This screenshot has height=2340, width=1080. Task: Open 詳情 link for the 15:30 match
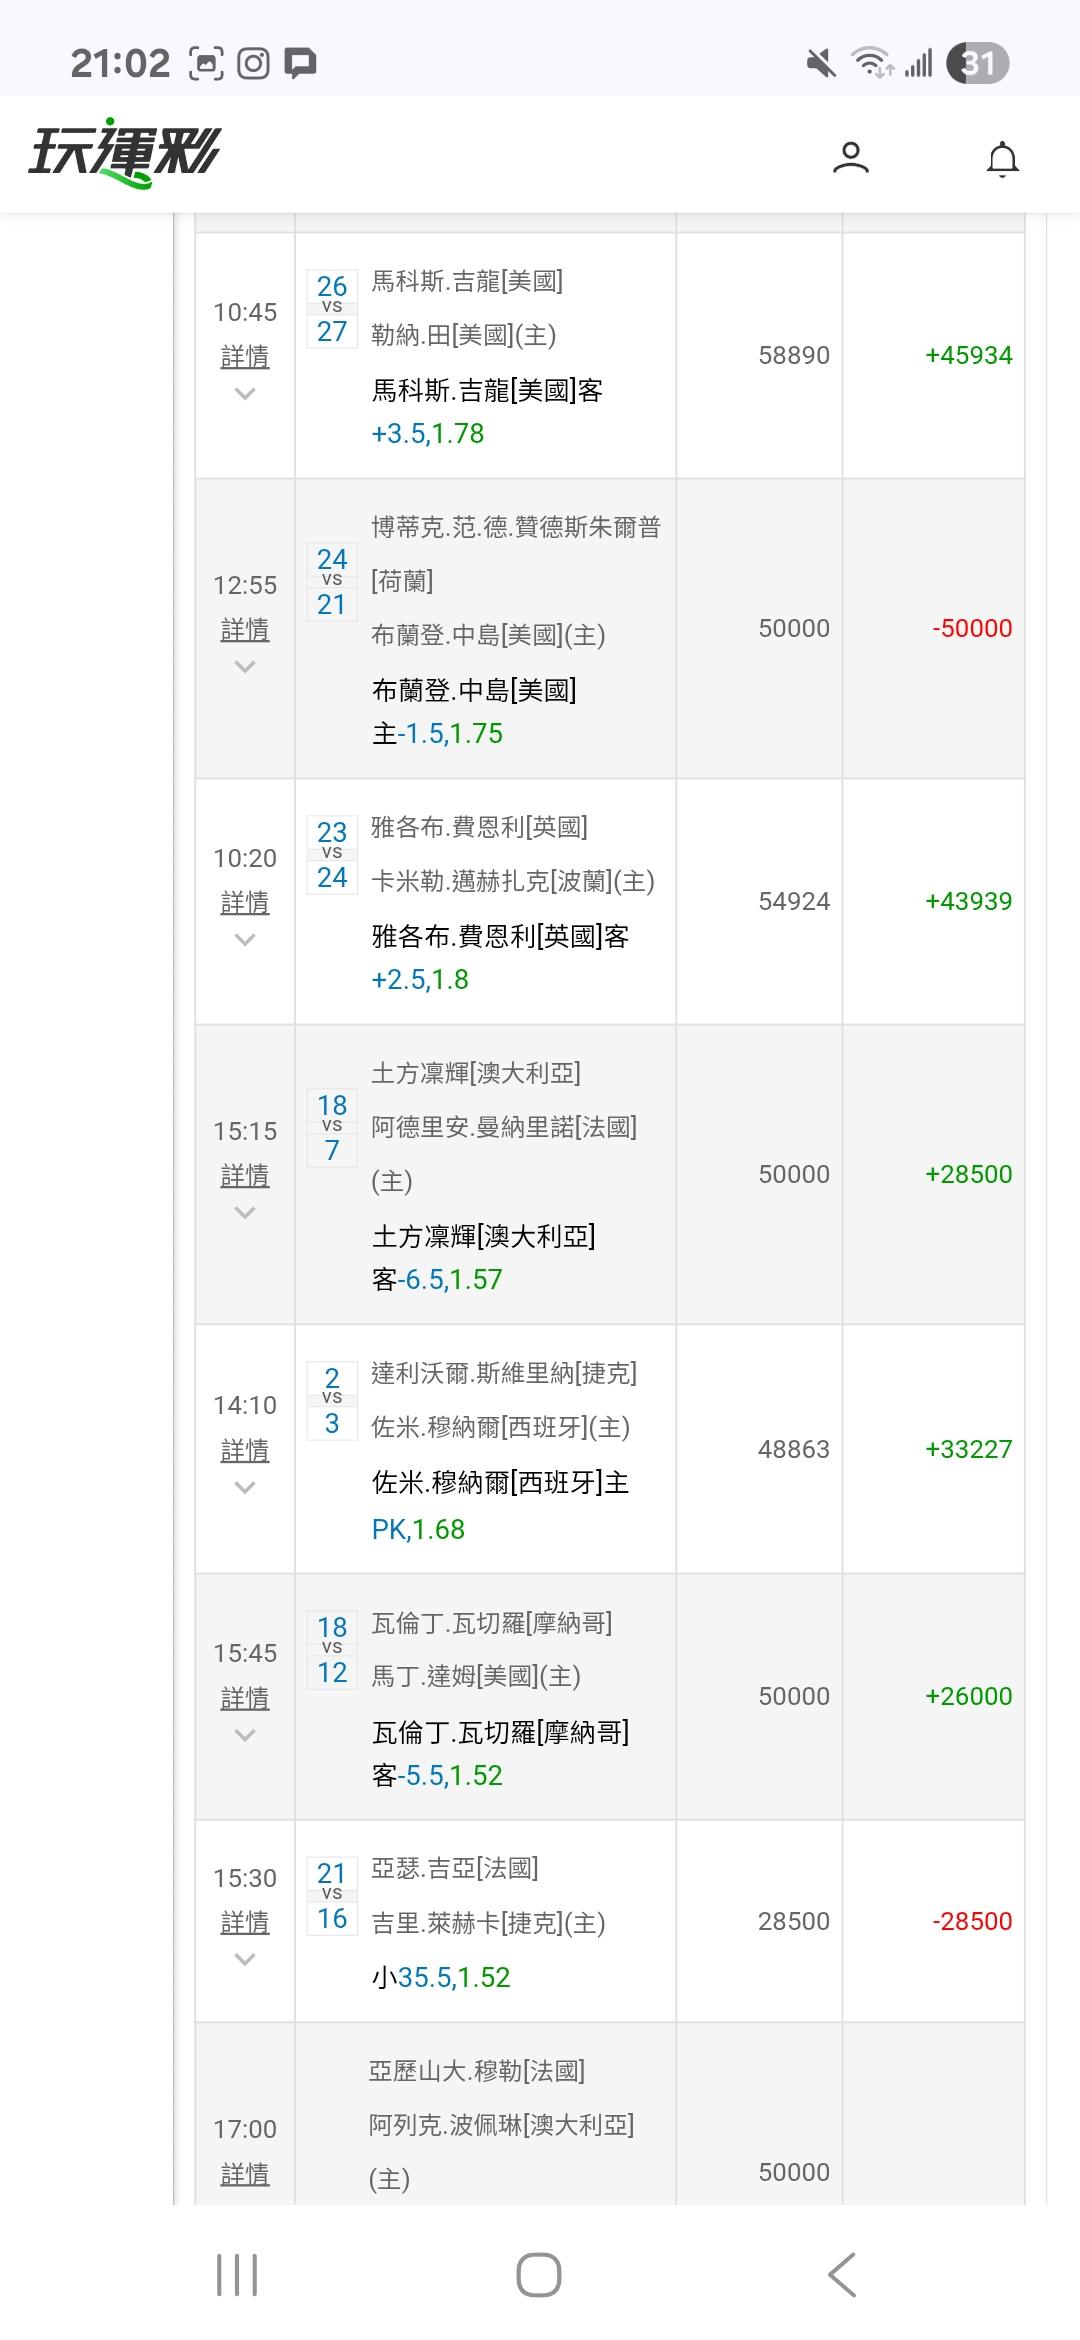tap(245, 1922)
